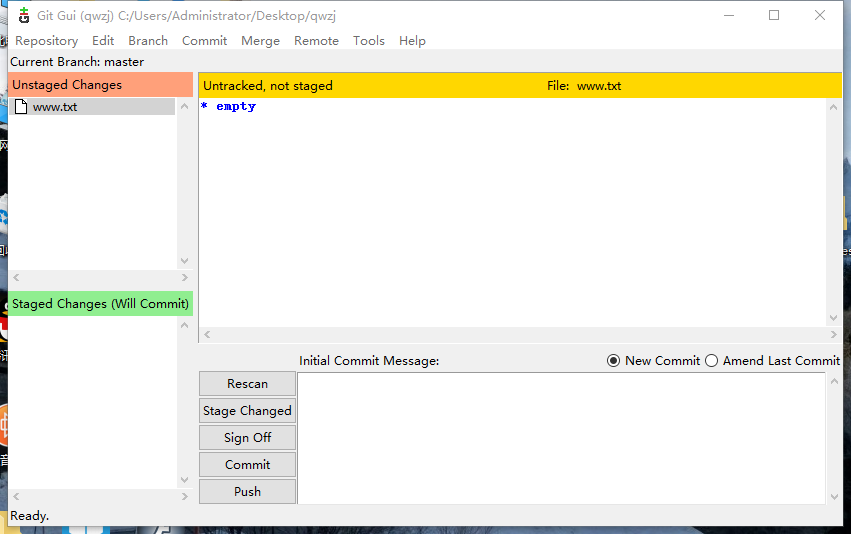Click the diff pane scroll up arrow
851x534 pixels.
[x=834, y=107]
